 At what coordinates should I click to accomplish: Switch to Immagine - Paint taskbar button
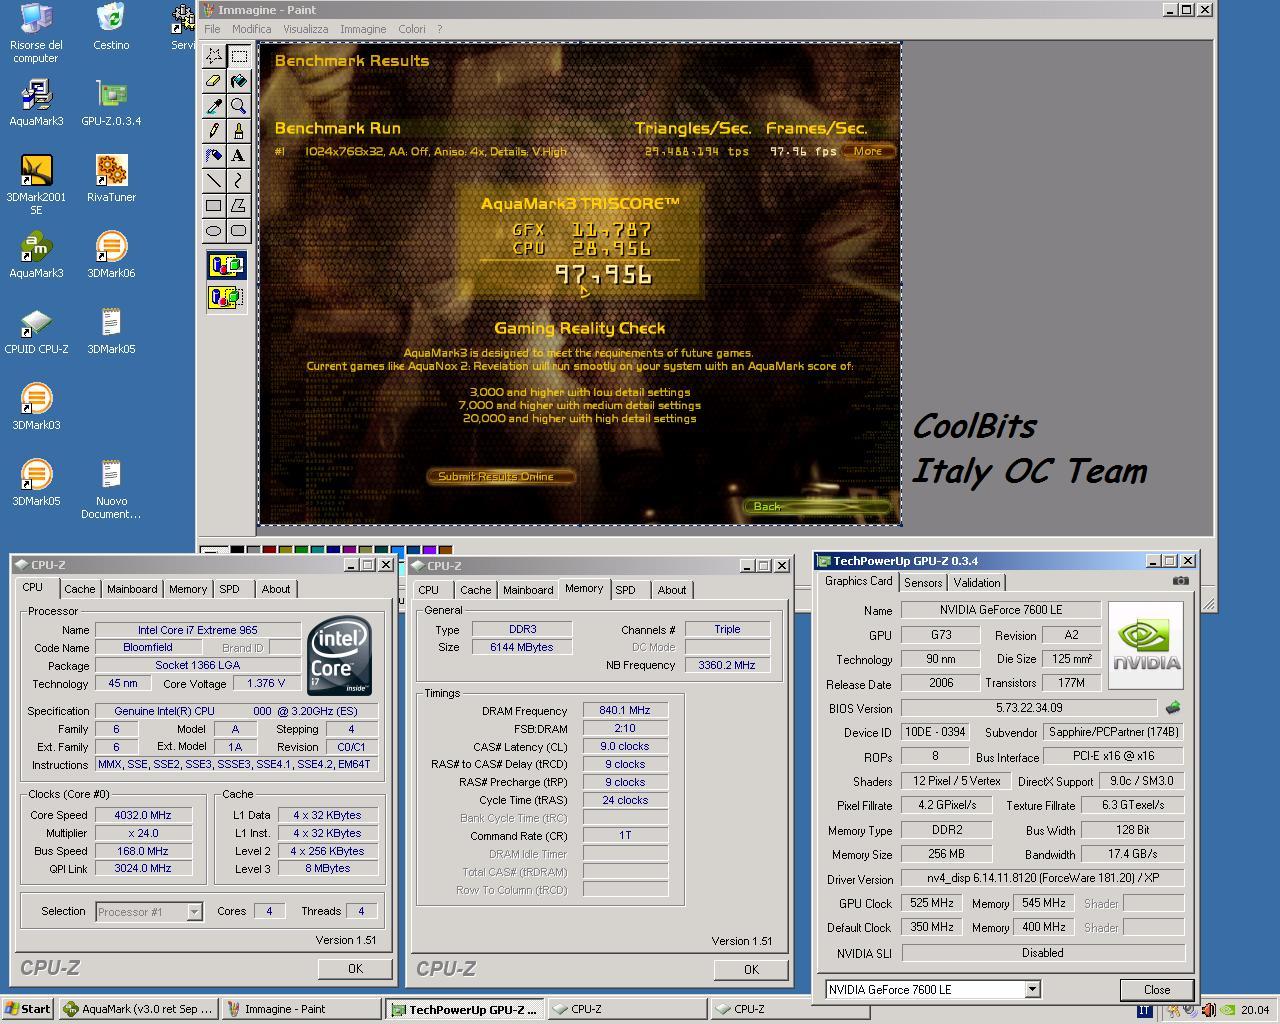coord(301,1009)
